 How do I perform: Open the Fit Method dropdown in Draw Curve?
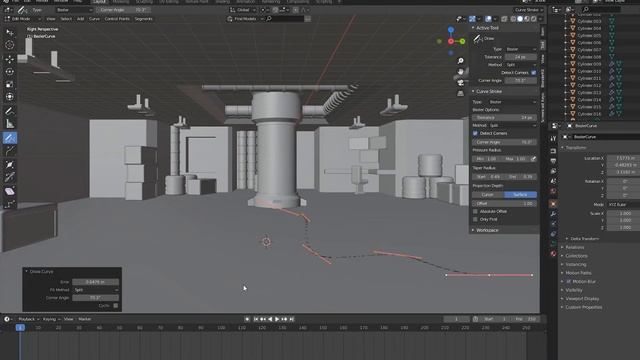click(96, 290)
